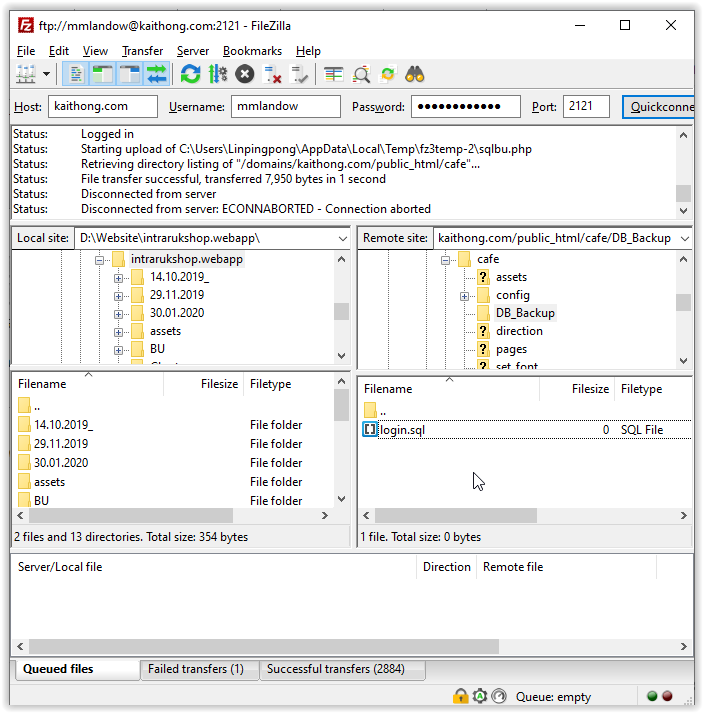Open directory listing filters dialog
The image size is (703, 713).
point(334,74)
